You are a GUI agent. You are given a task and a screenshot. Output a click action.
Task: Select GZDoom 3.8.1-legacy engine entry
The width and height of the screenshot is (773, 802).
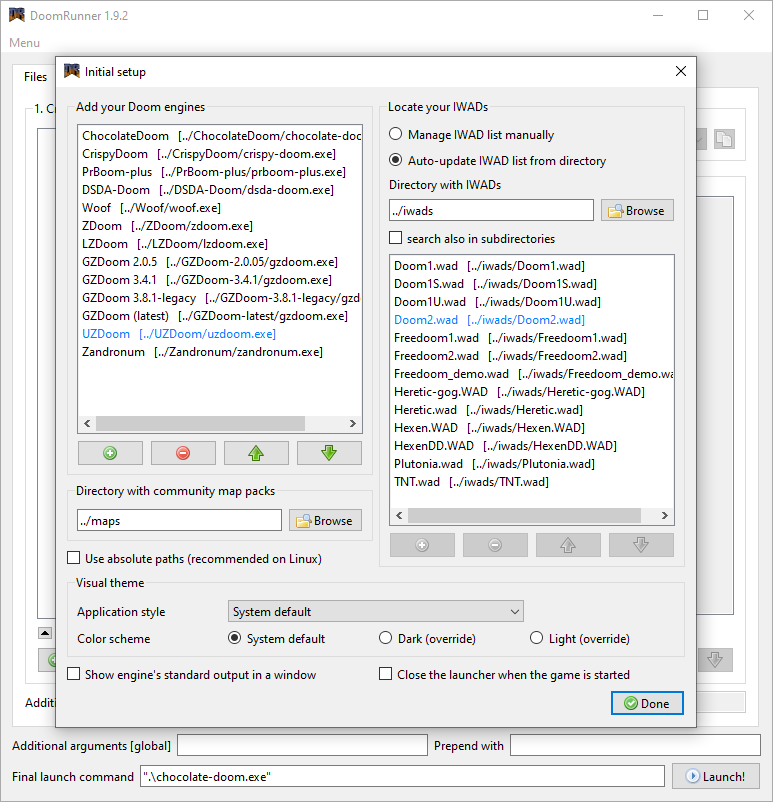point(220,298)
